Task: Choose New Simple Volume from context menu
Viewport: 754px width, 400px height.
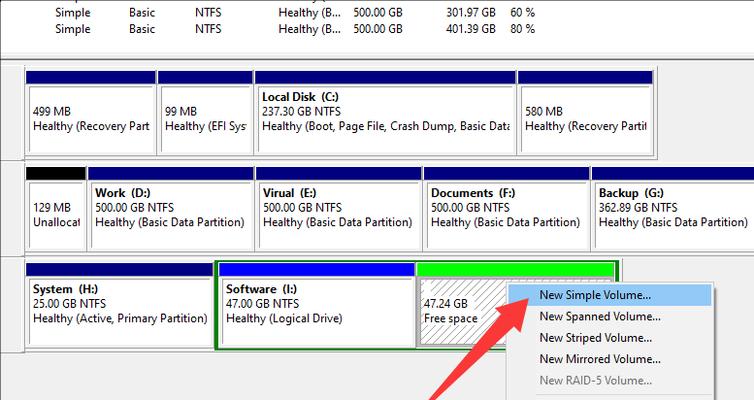Action: click(x=610, y=295)
